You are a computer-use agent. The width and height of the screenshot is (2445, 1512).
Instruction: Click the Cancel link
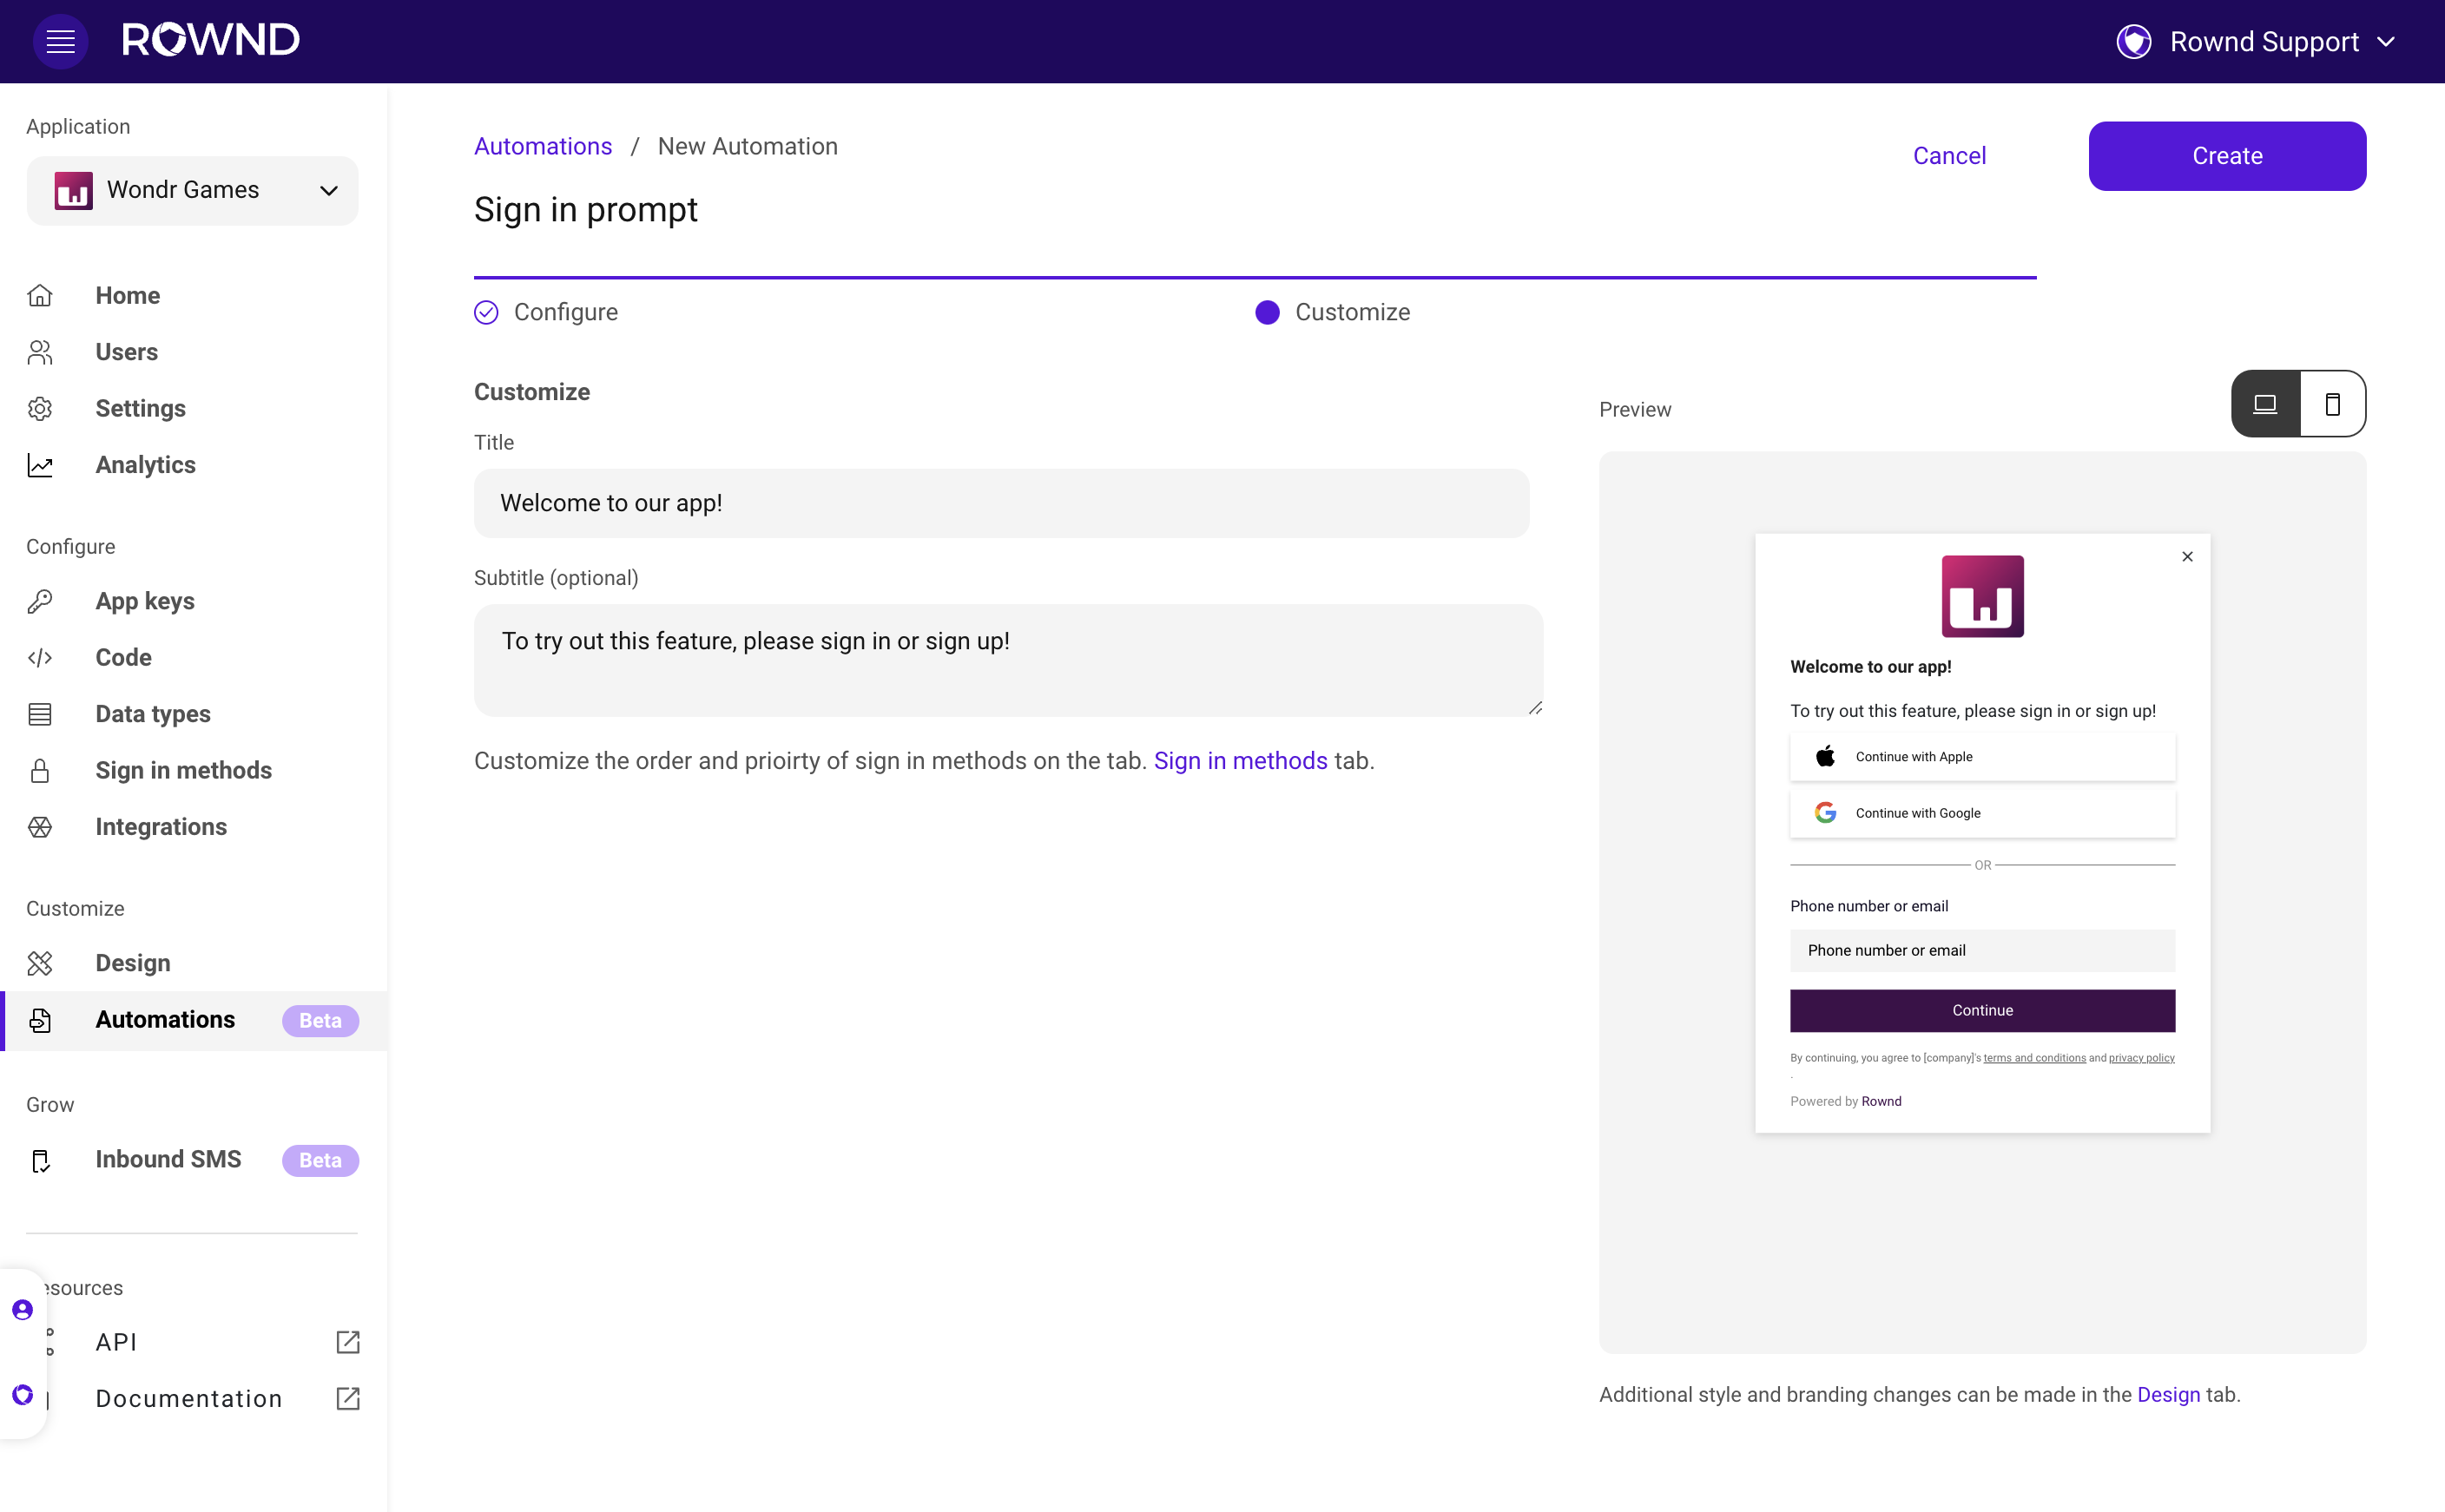1948,156
